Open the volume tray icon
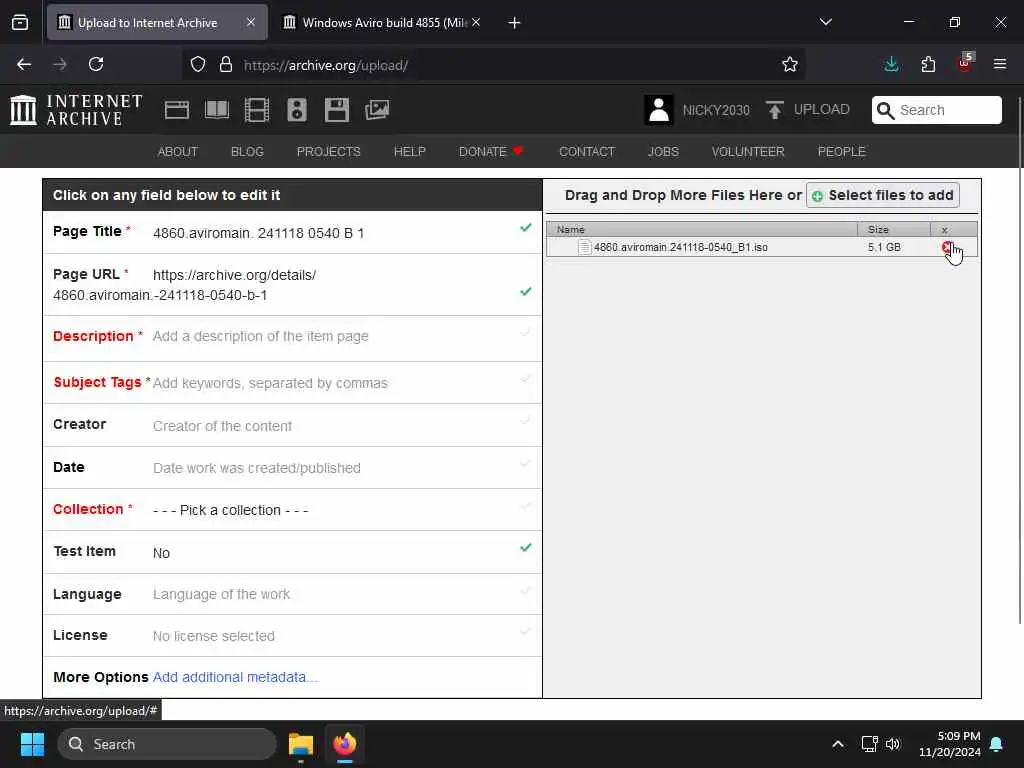The image size is (1024, 768). coord(893,744)
